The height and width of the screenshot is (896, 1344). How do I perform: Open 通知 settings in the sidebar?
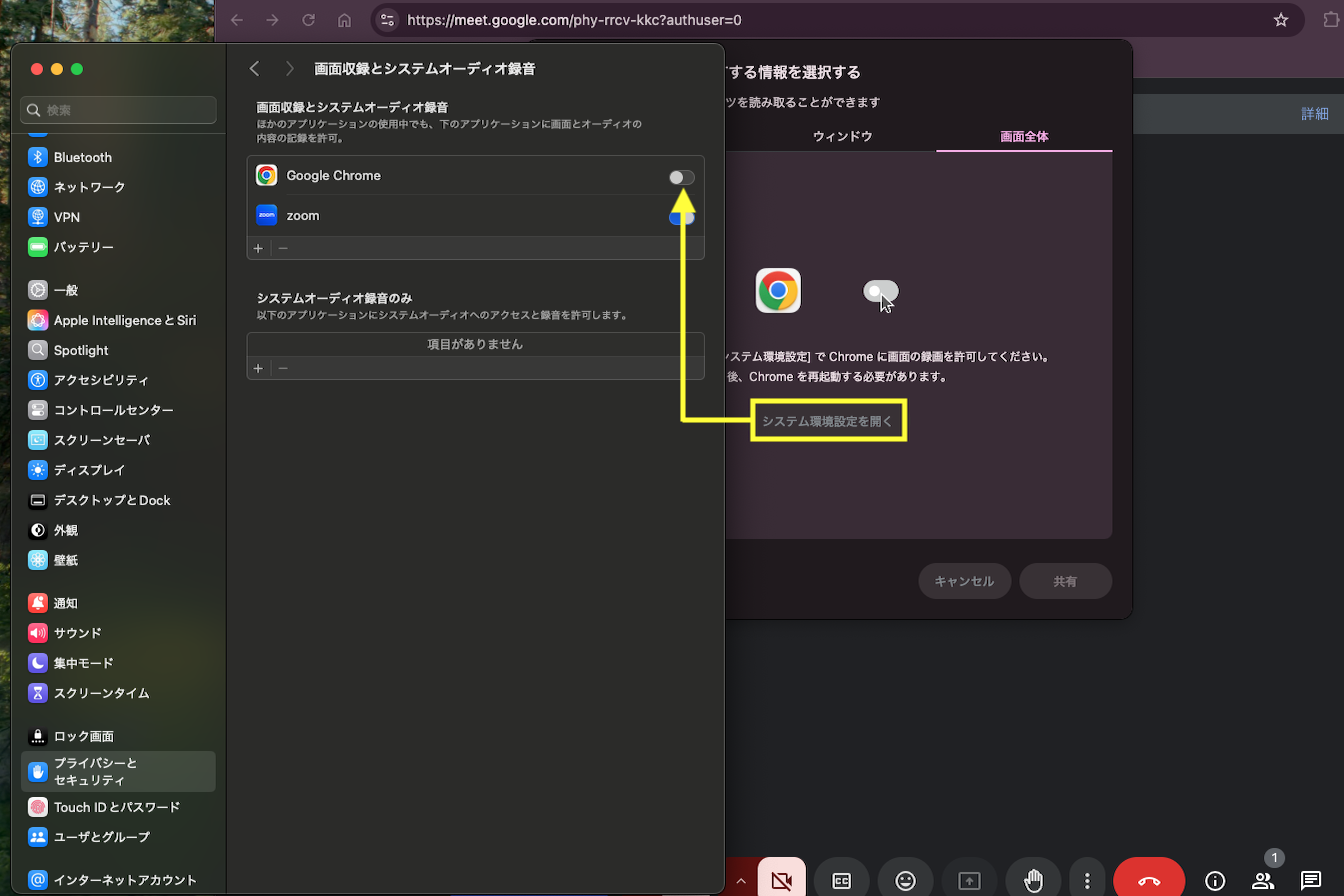(x=118, y=603)
